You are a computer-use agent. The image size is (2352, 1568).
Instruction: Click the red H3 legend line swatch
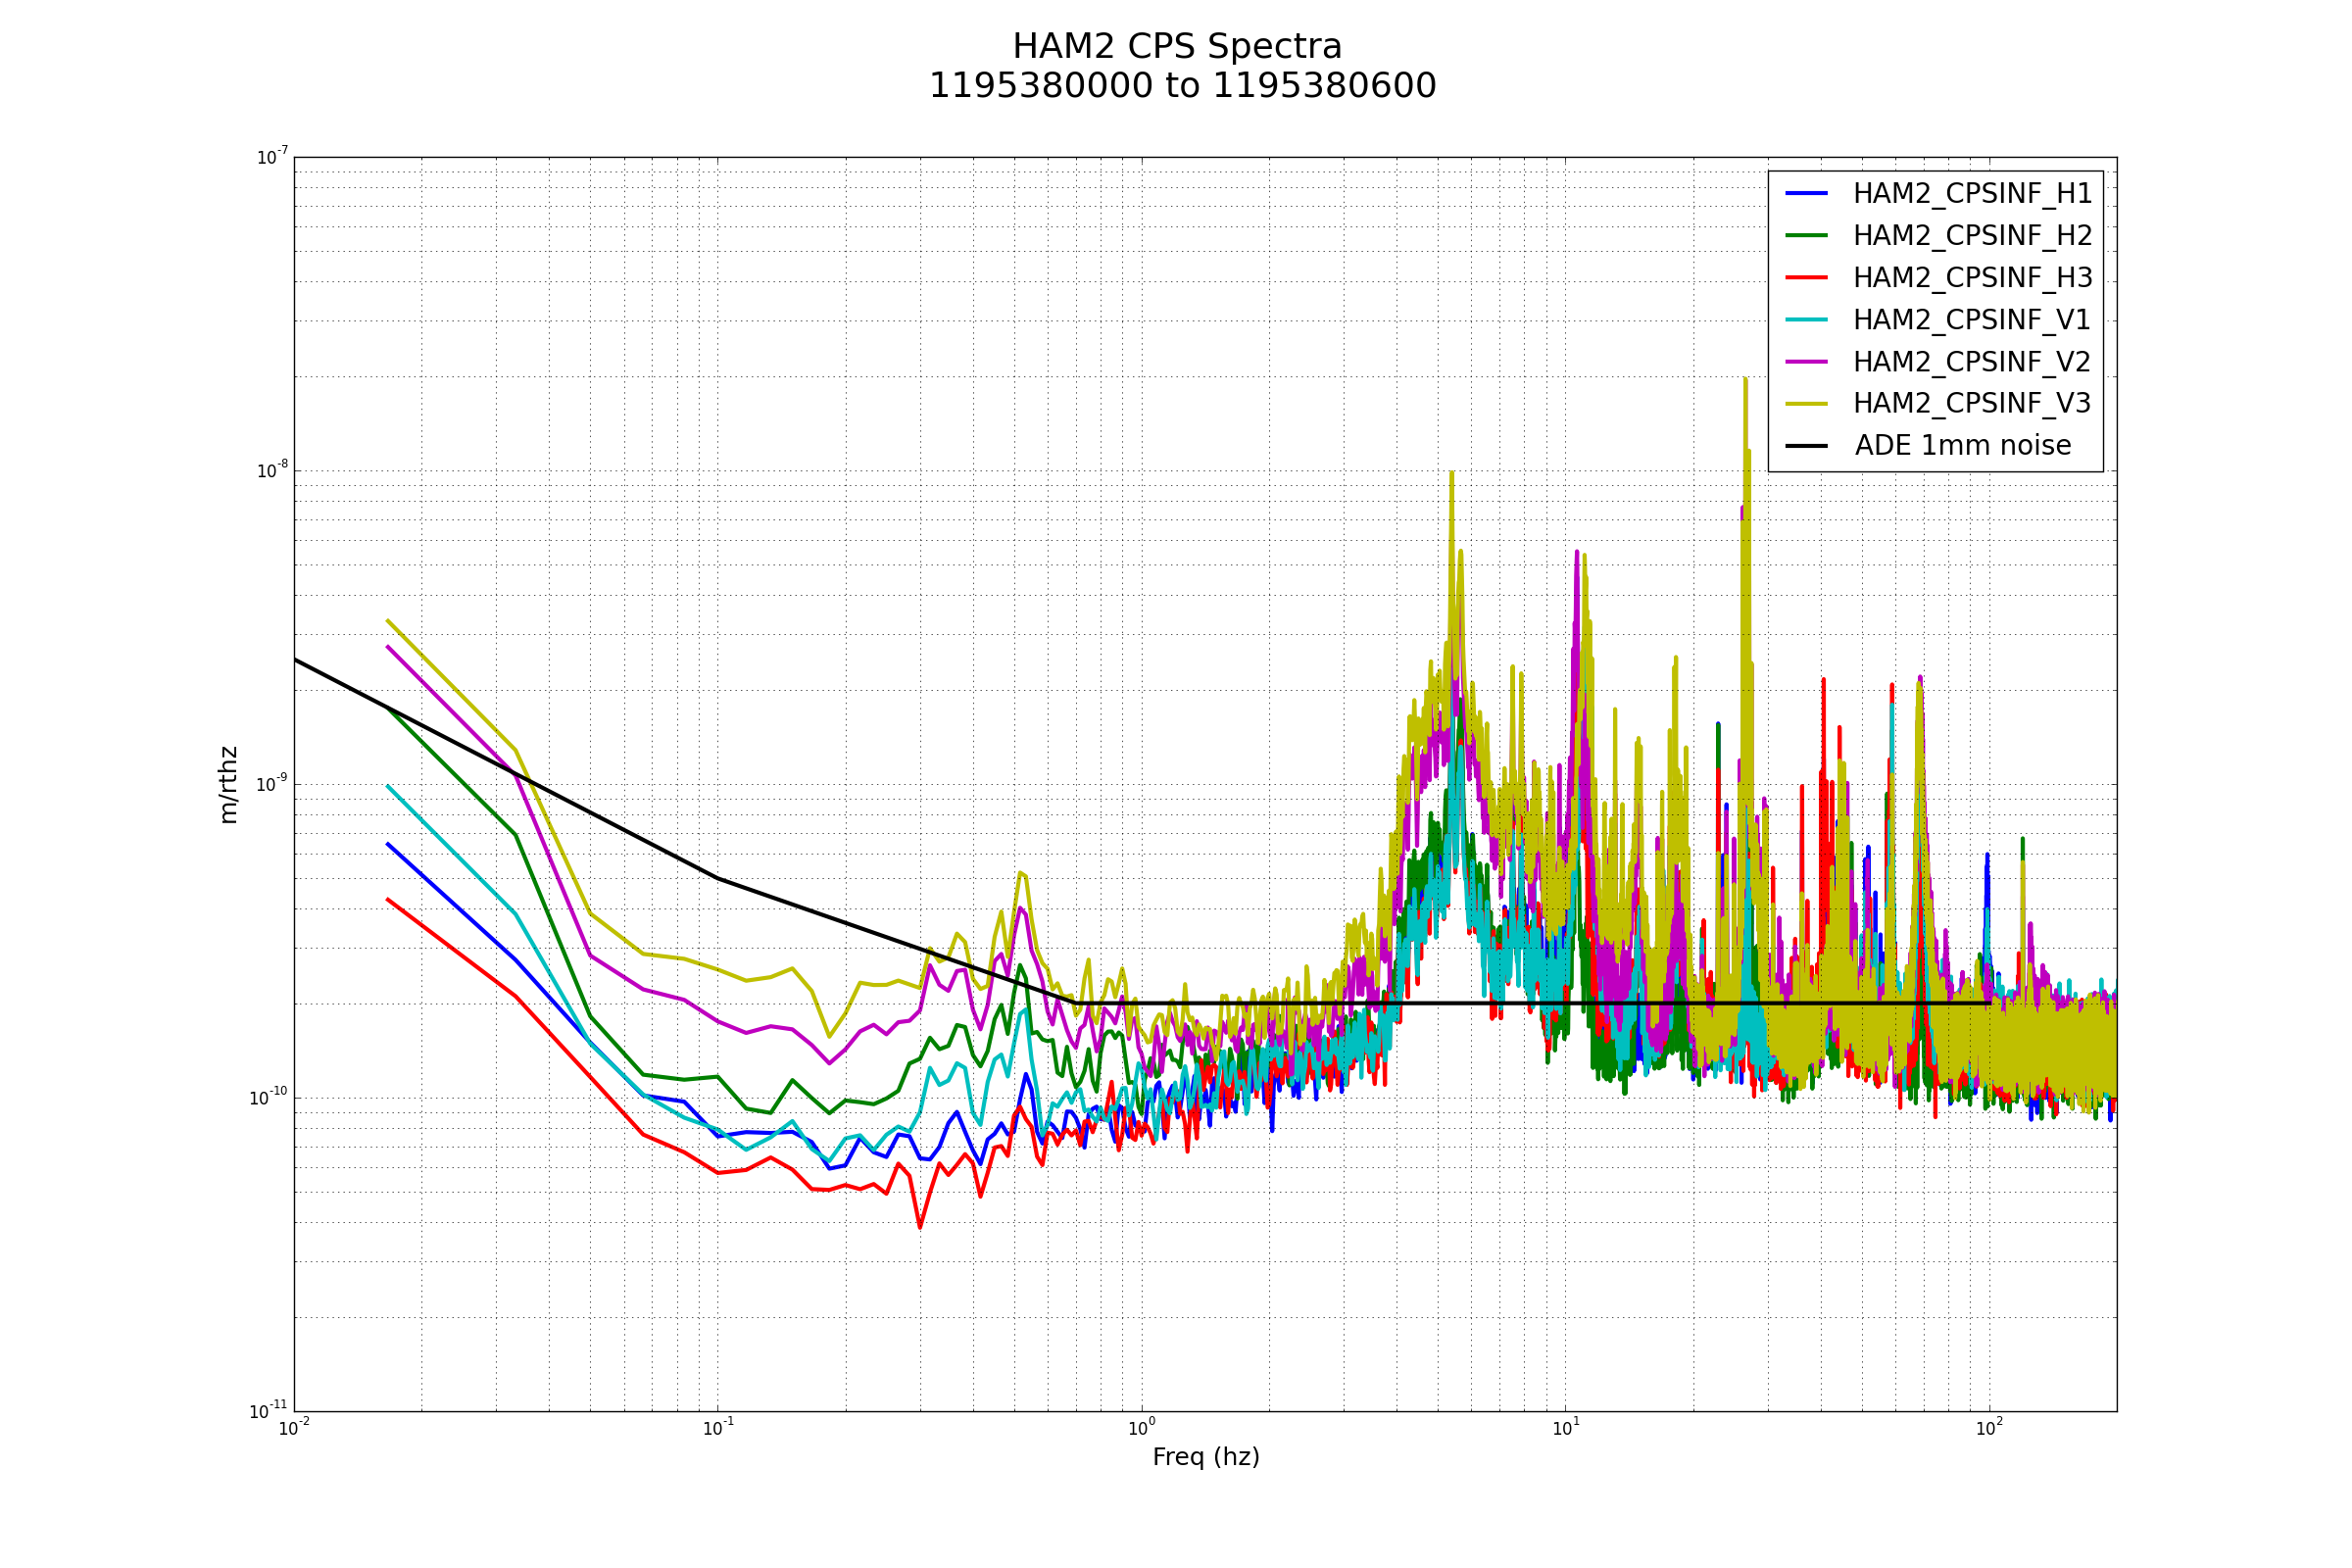pos(1806,277)
